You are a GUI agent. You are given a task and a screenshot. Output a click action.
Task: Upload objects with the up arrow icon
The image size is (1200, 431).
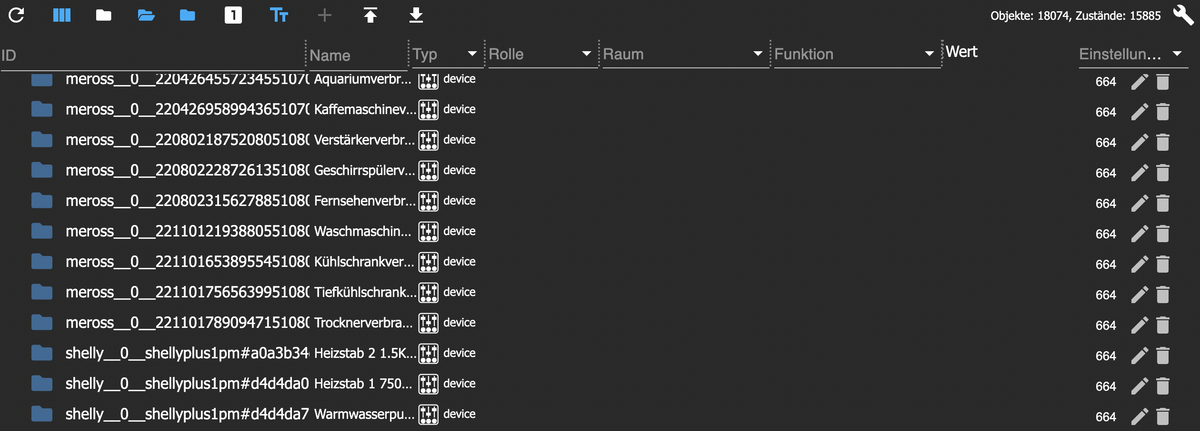[x=370, y=15]
